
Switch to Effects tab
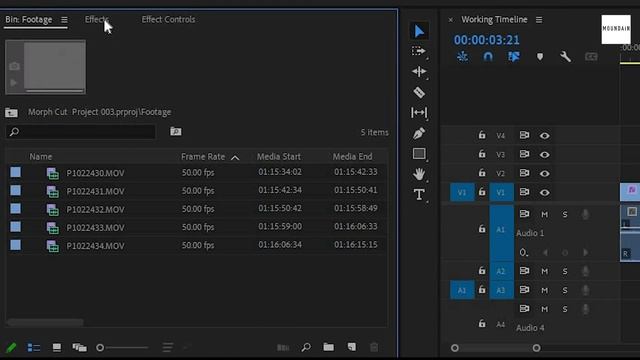click(97, 20)
